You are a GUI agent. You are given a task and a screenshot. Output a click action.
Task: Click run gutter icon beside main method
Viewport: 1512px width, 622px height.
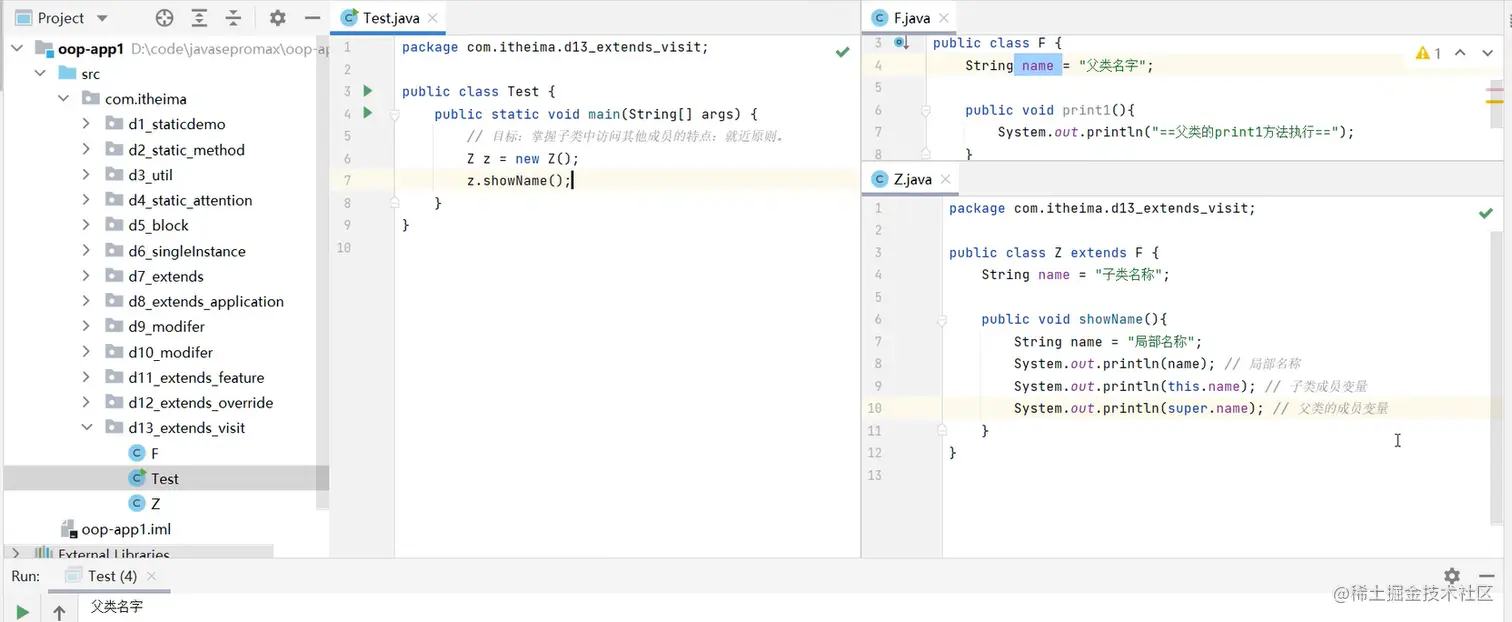pos(368,113)
